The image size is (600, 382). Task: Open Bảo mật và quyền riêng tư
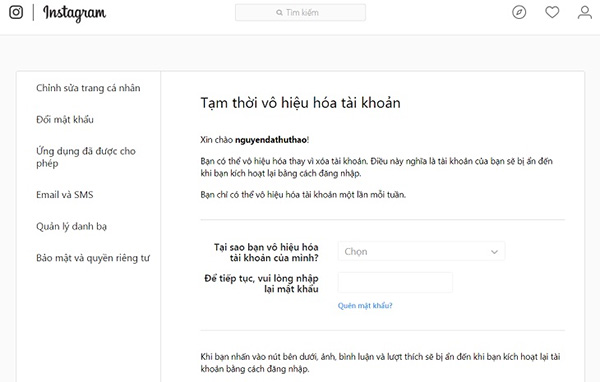click(x=93, y=258)
